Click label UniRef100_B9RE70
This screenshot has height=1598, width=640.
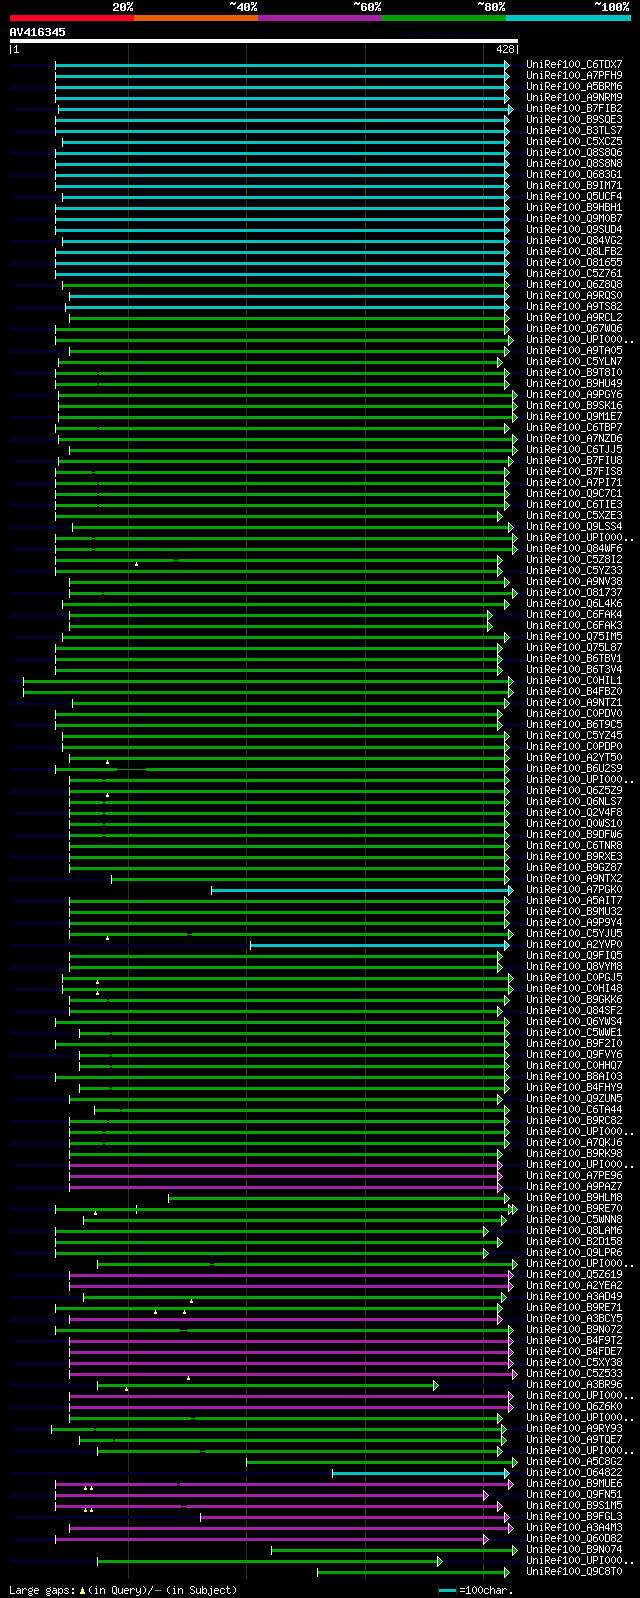574,1209
